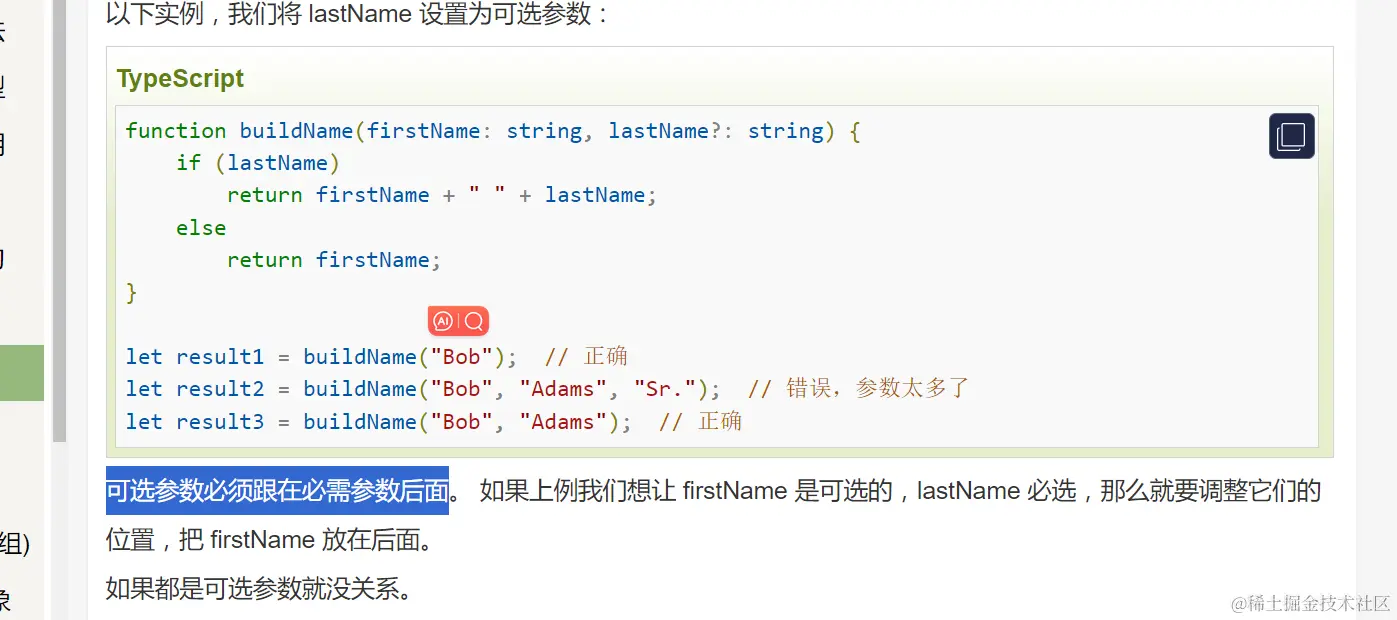Select the green highlighted sidebar item
The width and height of the screenshot is (1397, 620).
click(21, 373)
